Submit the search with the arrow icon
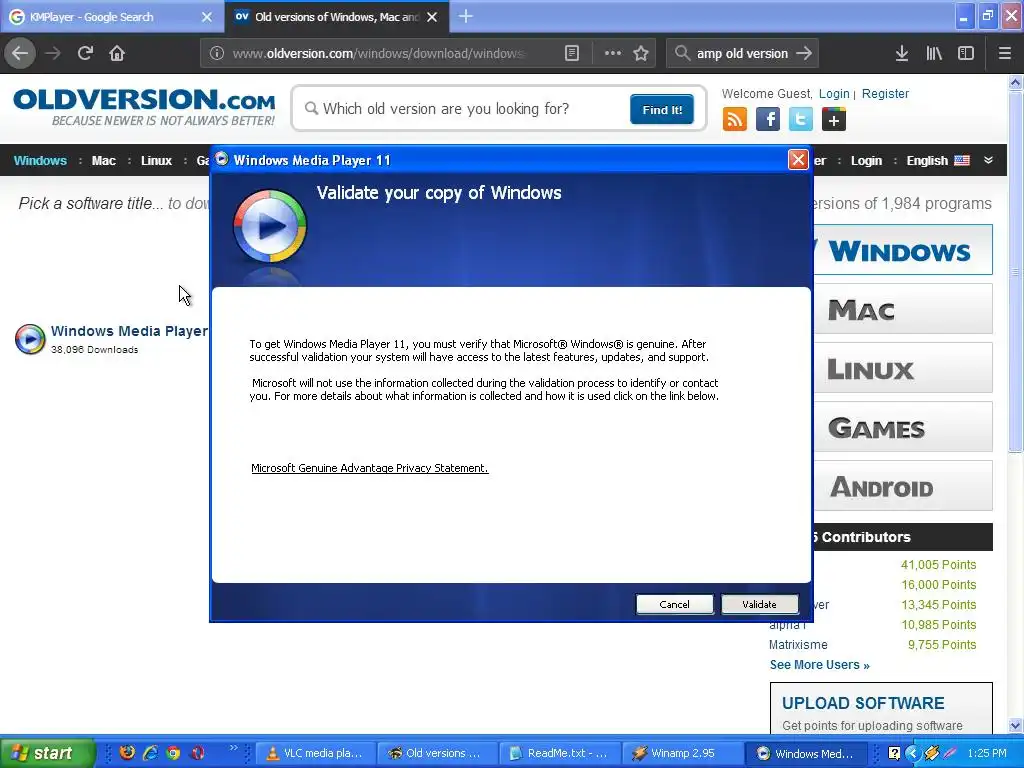 point(804,53)
